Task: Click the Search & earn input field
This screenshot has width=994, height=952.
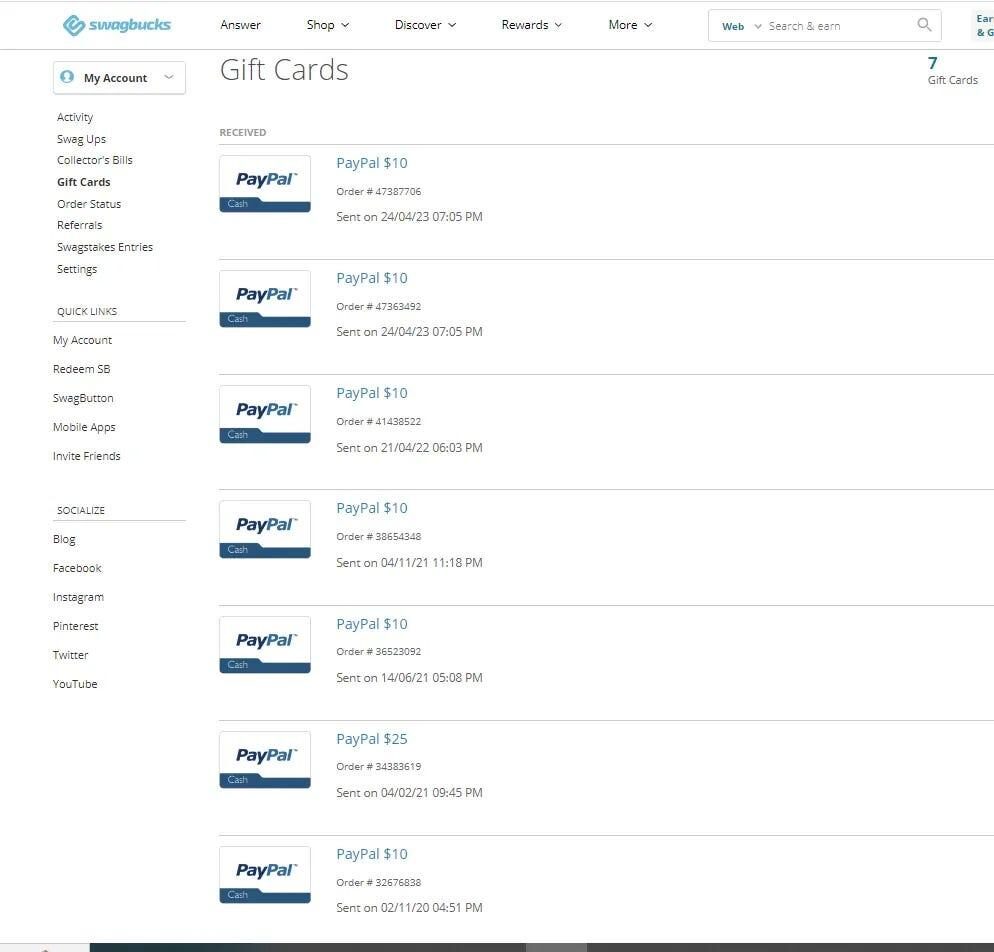Action: tap(839, 26)
